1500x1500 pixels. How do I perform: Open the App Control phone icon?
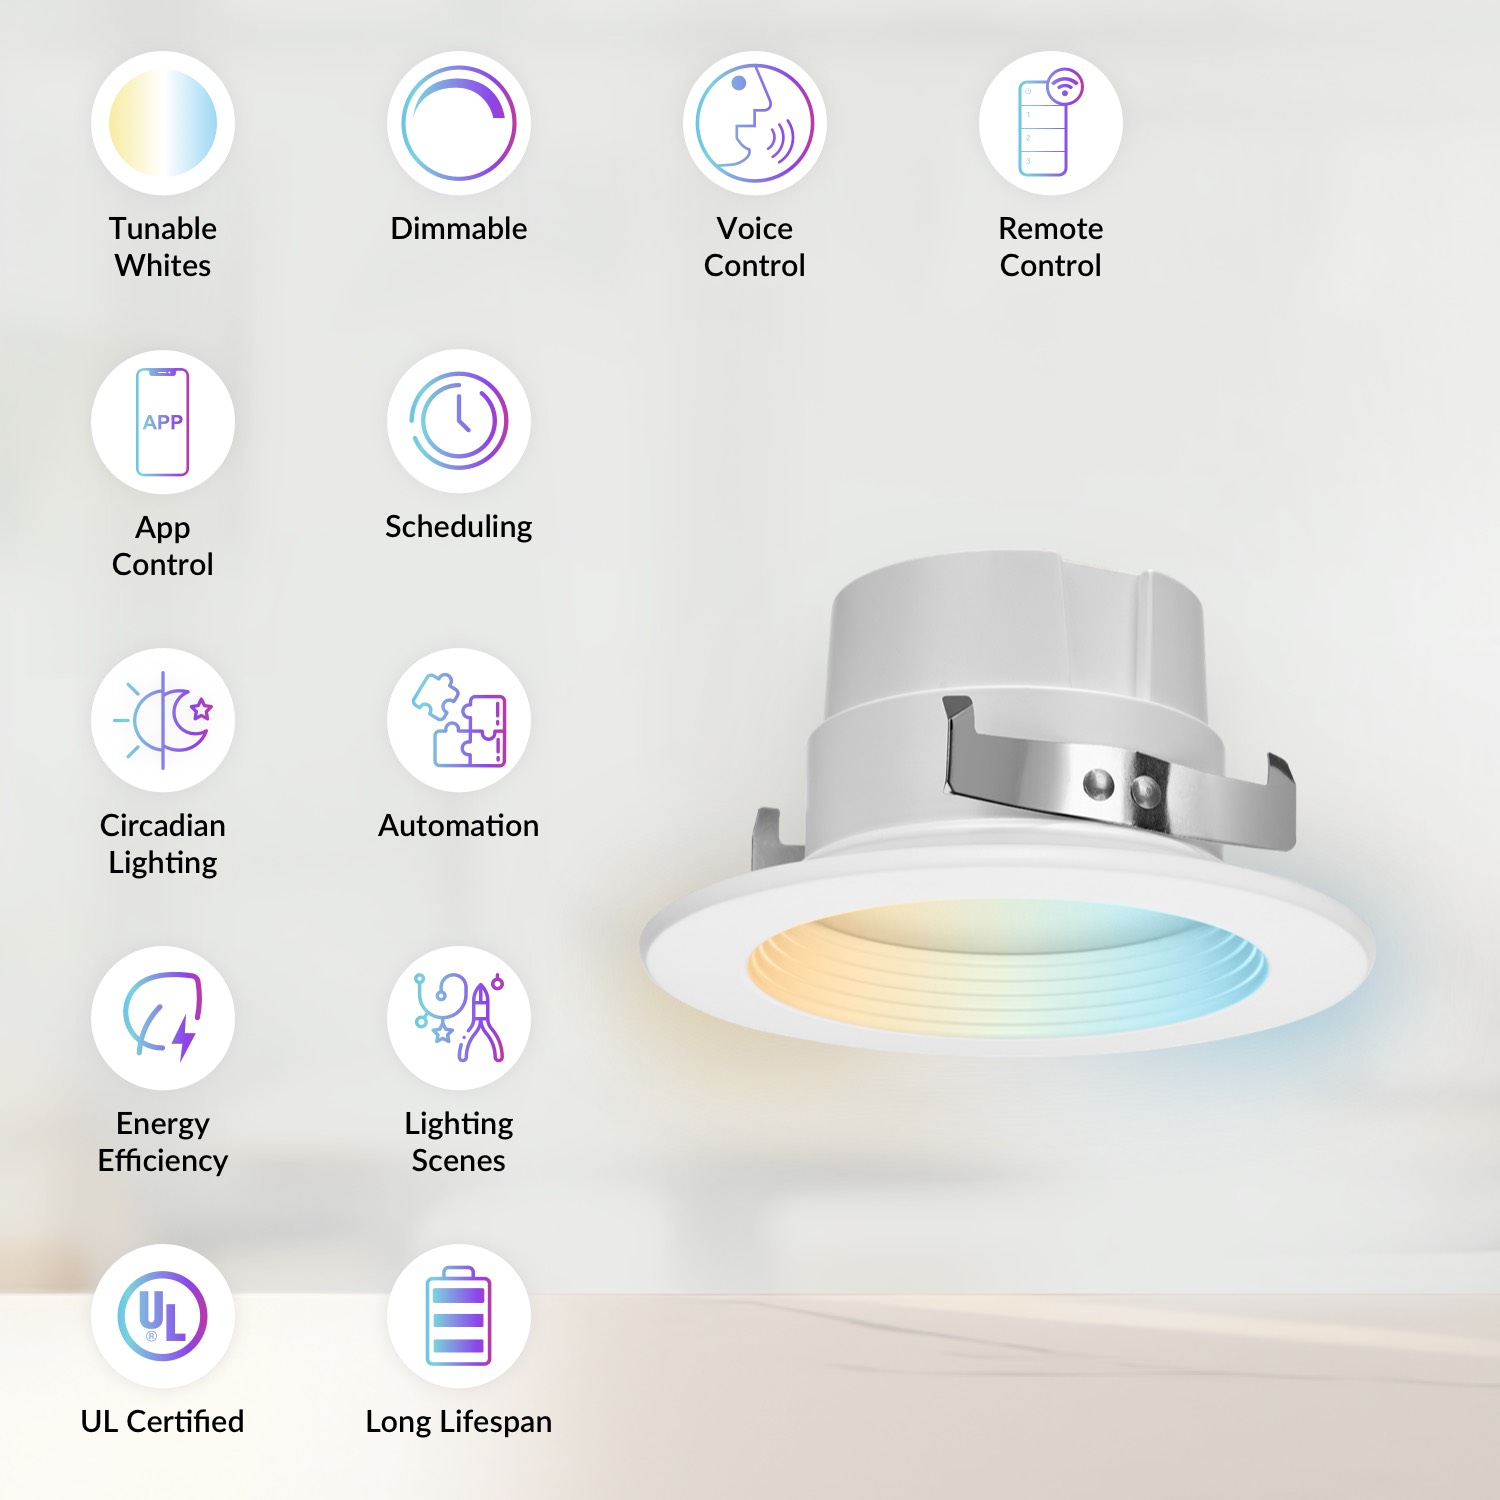point(163,422)
